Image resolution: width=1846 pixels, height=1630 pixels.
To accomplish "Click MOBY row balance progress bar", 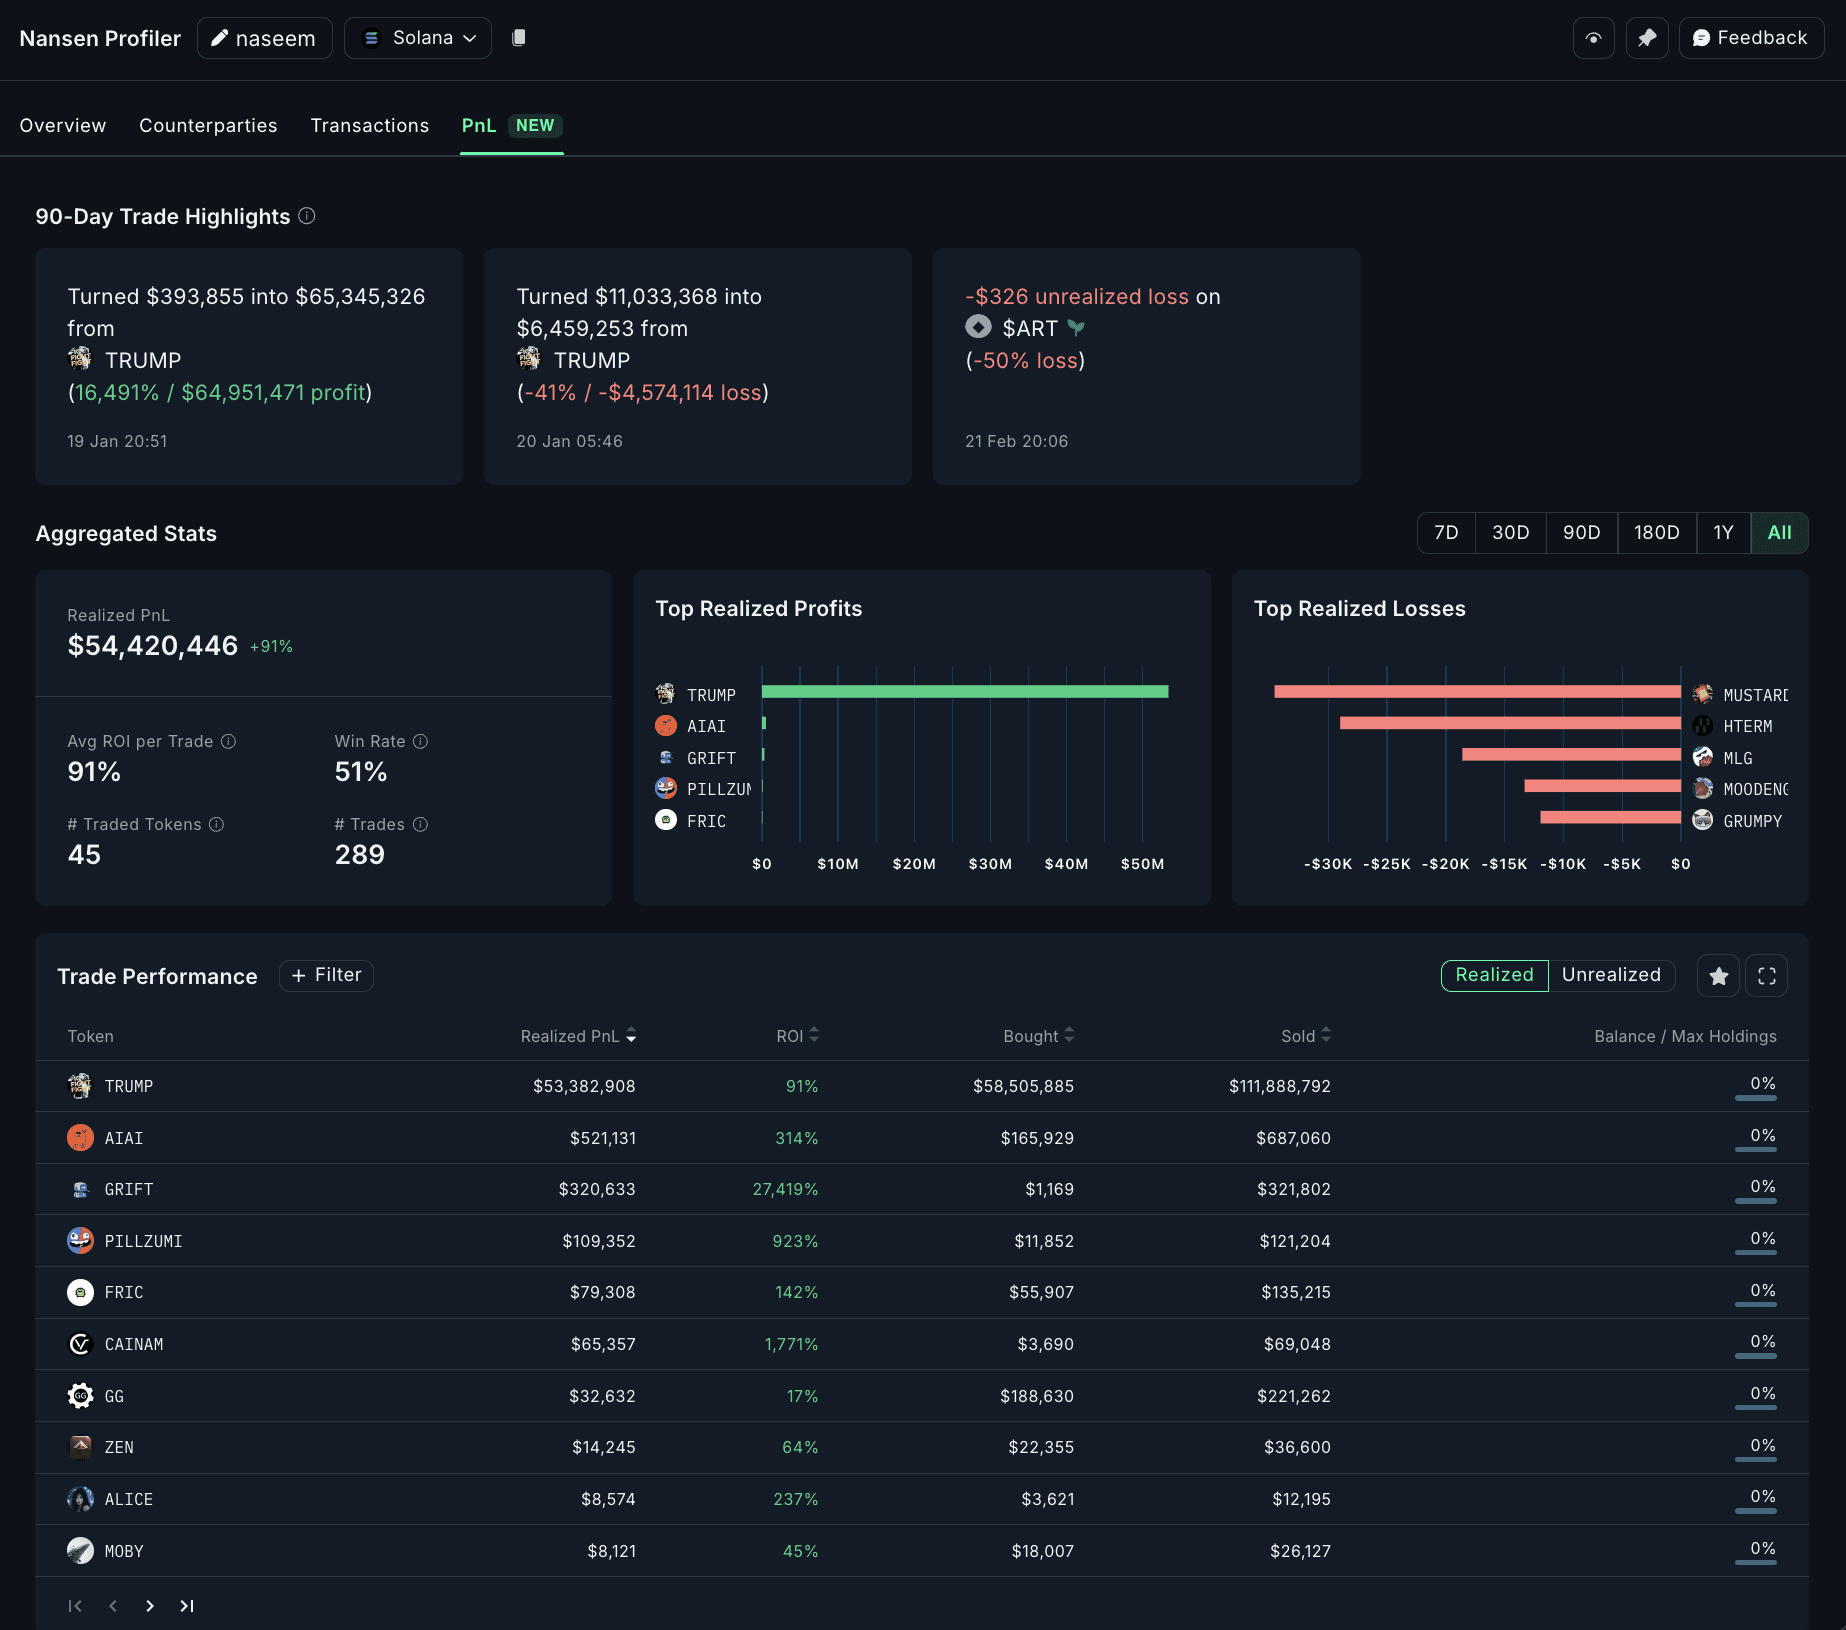I will (1755, 1563).
